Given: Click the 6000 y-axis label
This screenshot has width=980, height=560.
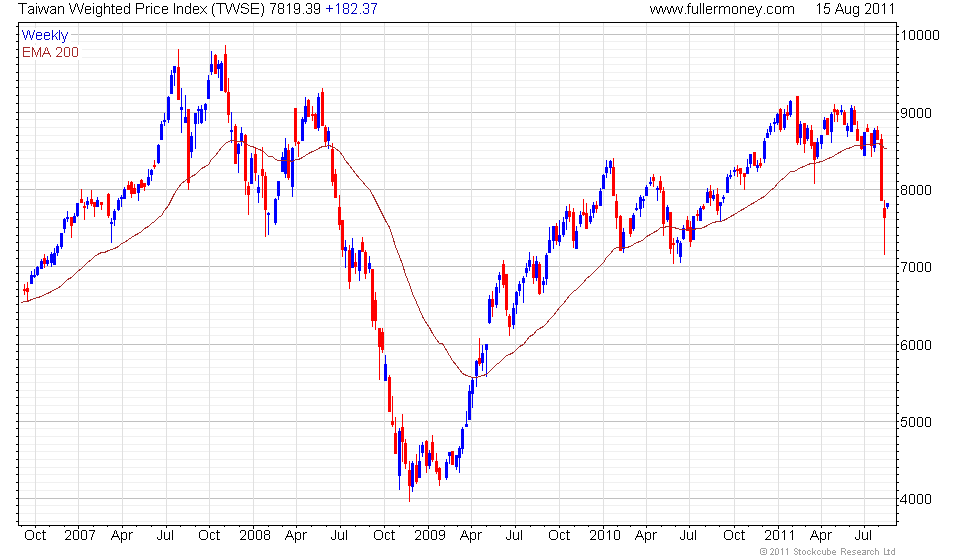Looking at the screenshot, I should pyautogui.click(x=916, y=345).
